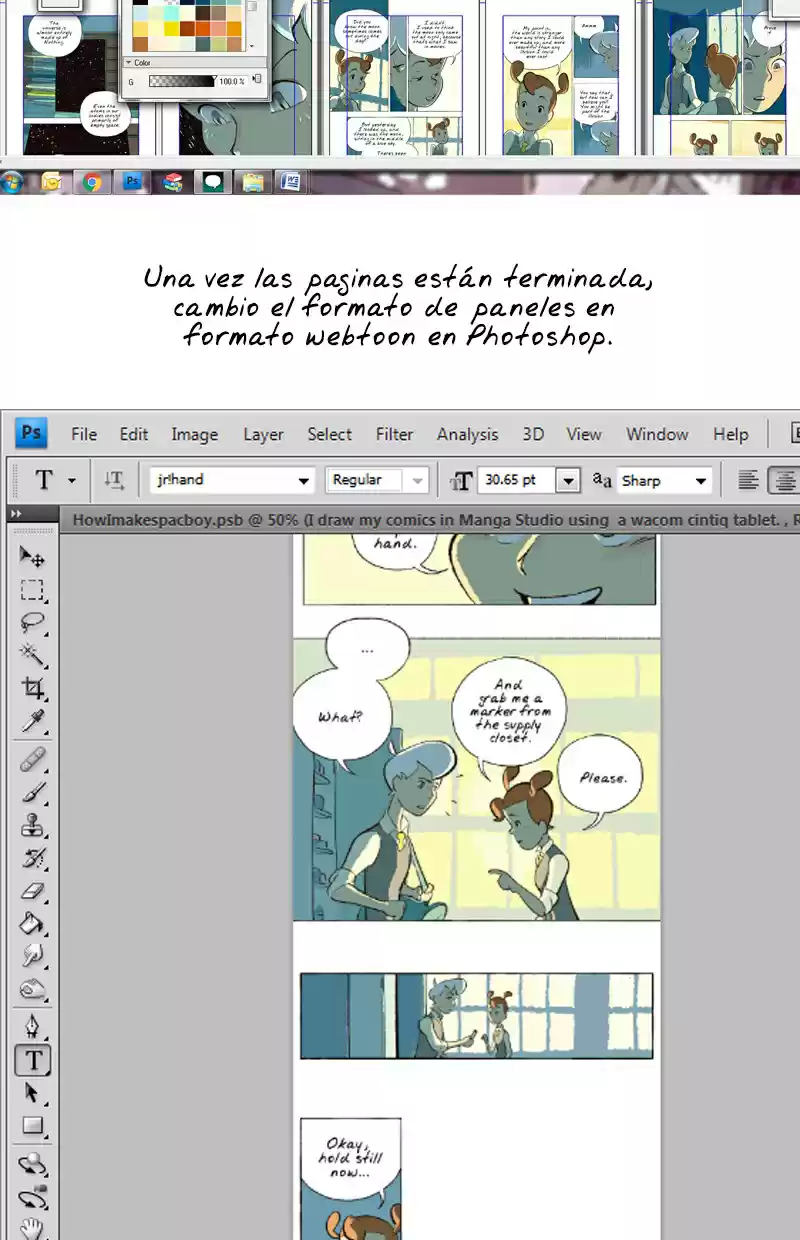Viewport: 800px width, 1240px height.
Task: Collapse the Color panel section triangle
Action: (x=129, y=62)
